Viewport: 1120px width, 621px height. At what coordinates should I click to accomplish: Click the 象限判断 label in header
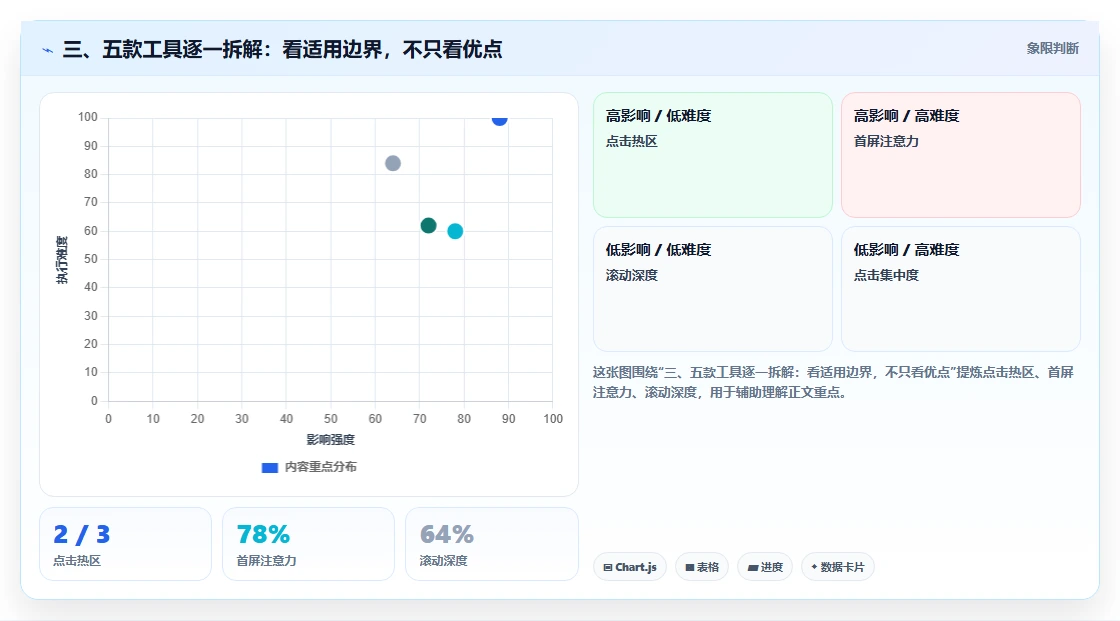[x=1052, y=49]
